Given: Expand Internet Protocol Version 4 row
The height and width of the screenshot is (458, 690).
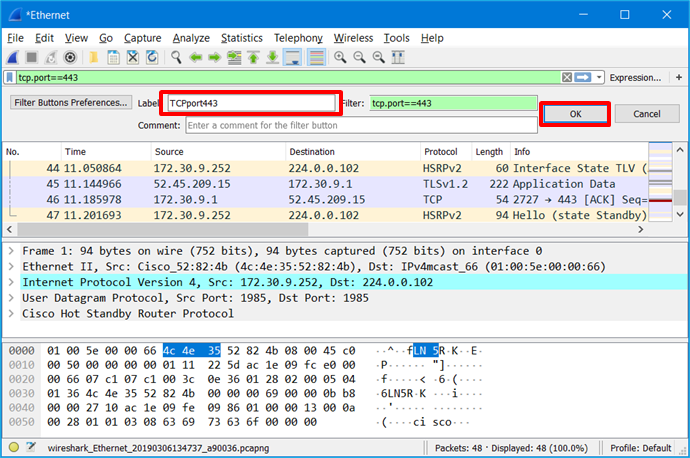Looking at the screenshot, I should coord(11,282).
